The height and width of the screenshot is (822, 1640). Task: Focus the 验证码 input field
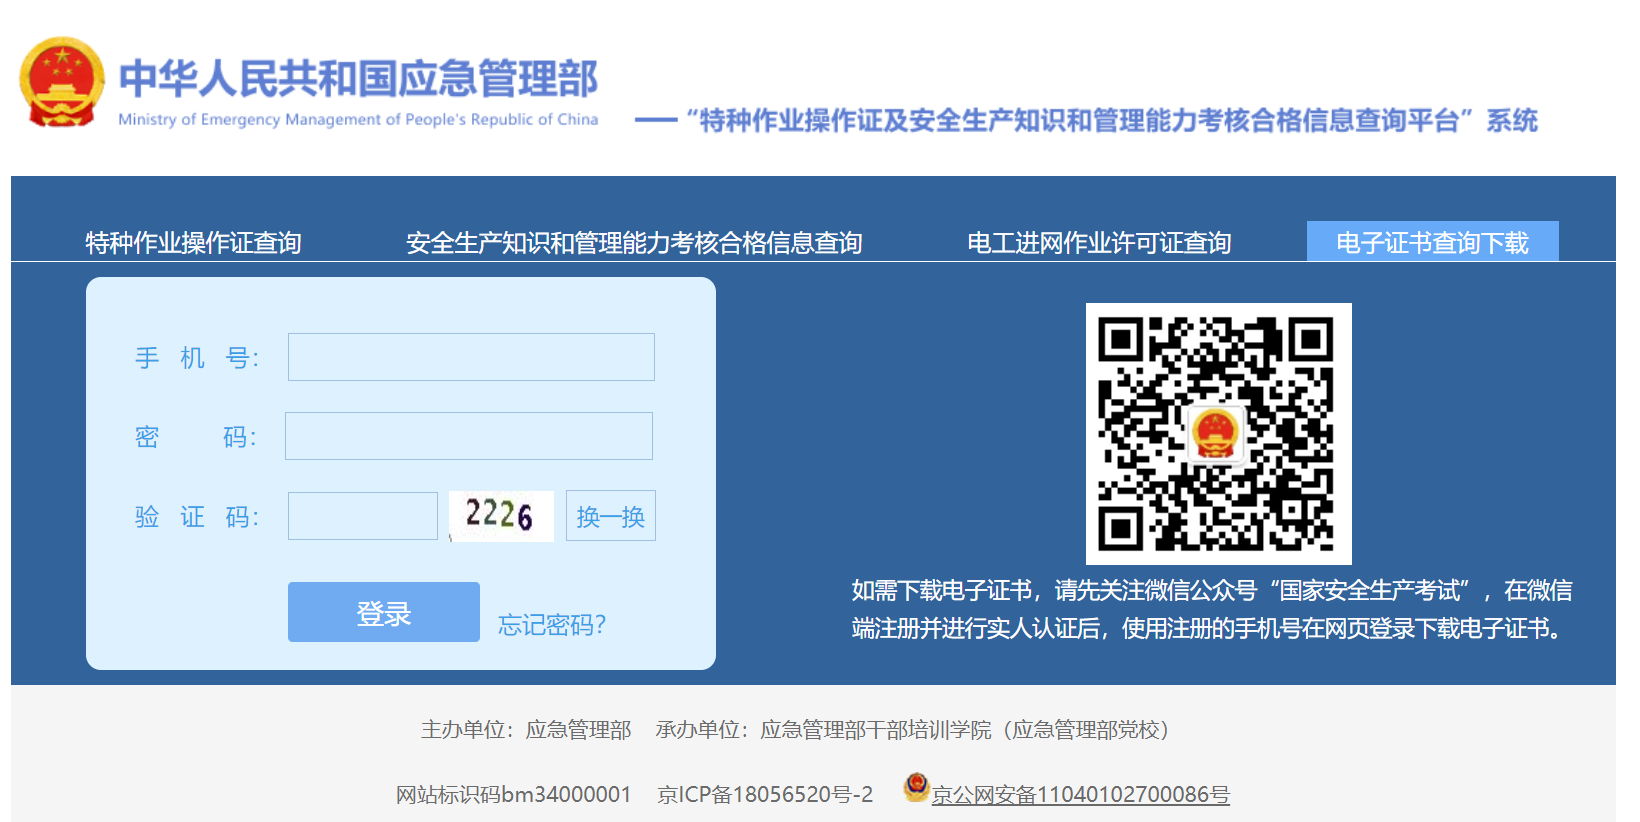click(x=363, y=516)
